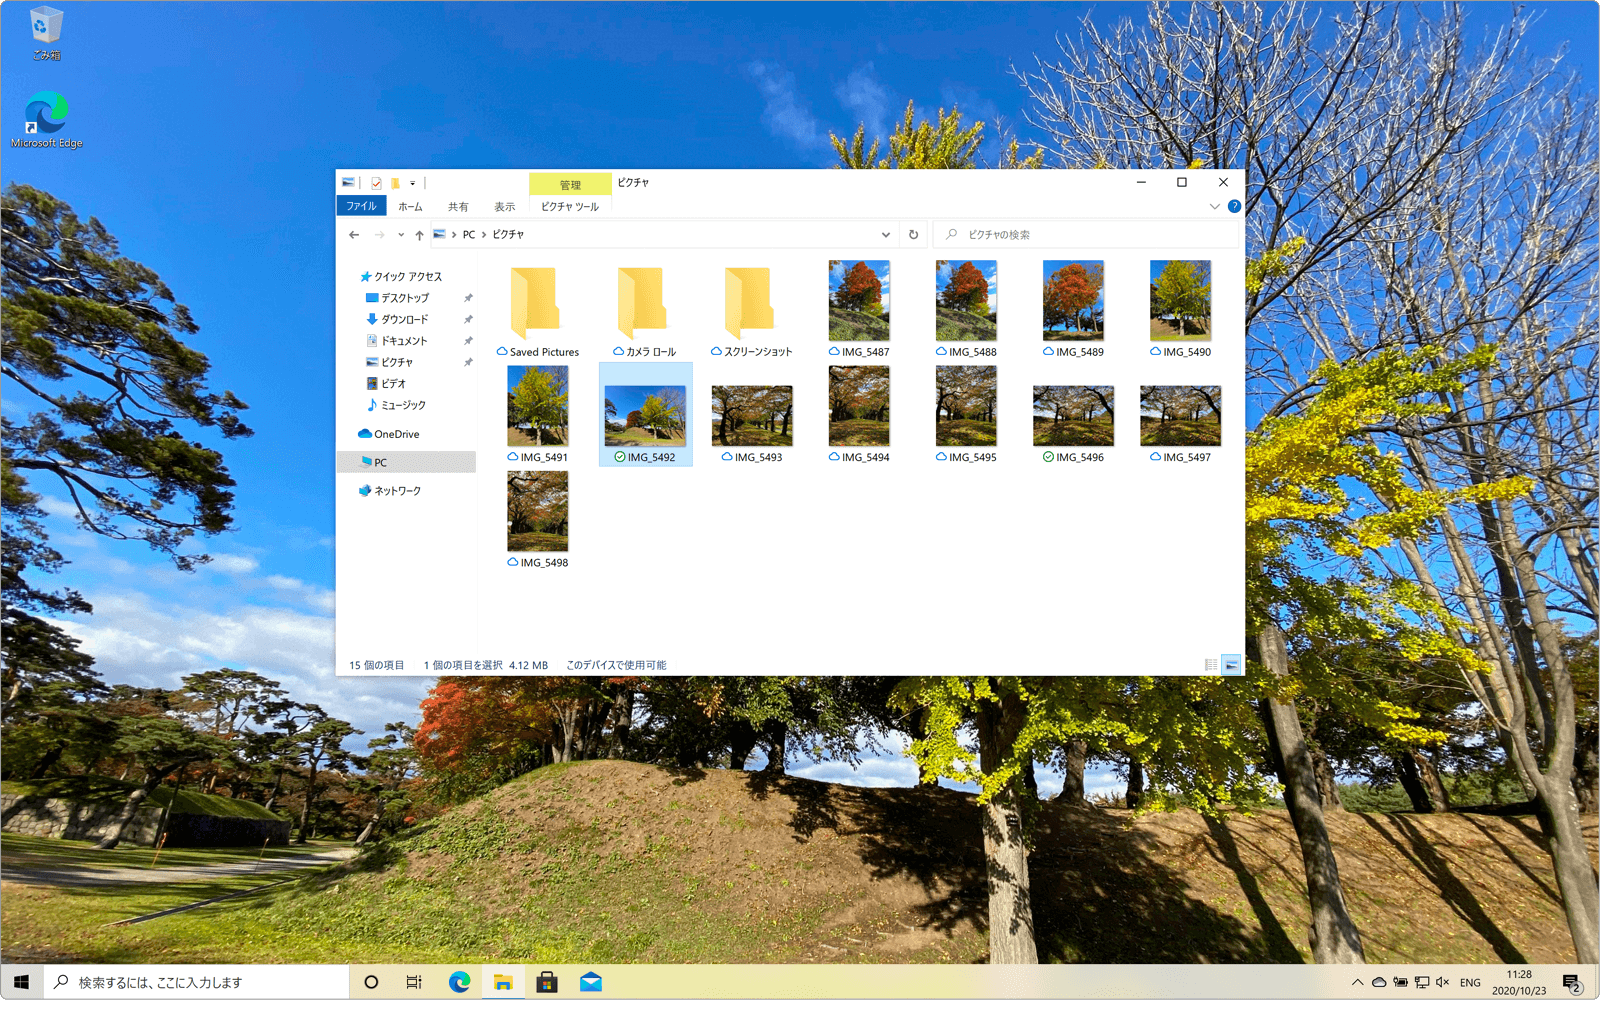
Task: Go back with the back arrow
Action: click(x=354, y=235)
